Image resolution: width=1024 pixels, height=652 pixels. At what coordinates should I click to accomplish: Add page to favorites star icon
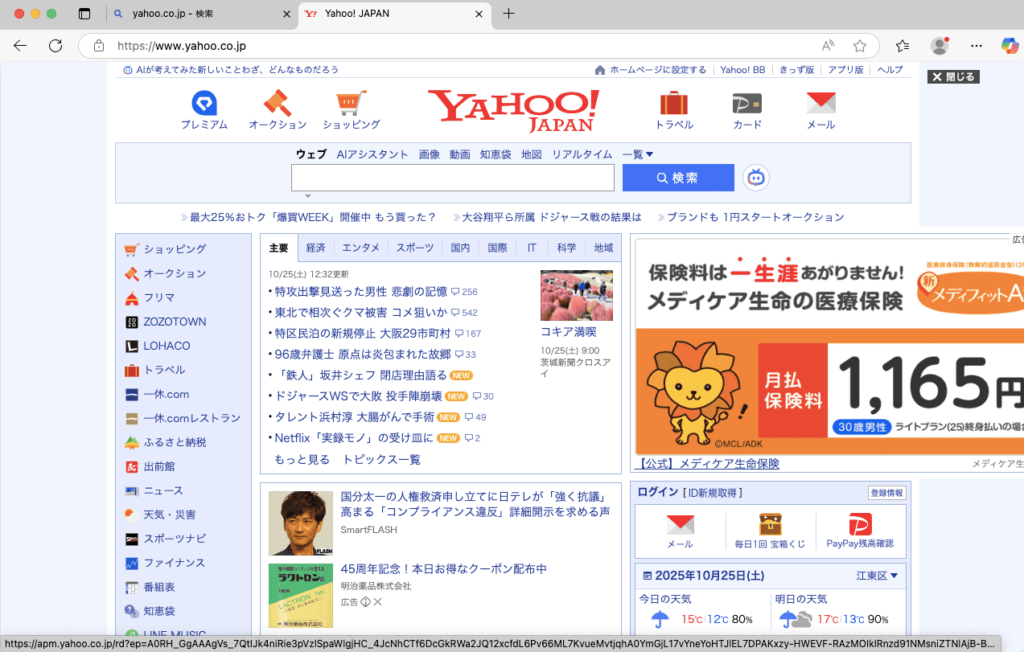coord(859,46)
